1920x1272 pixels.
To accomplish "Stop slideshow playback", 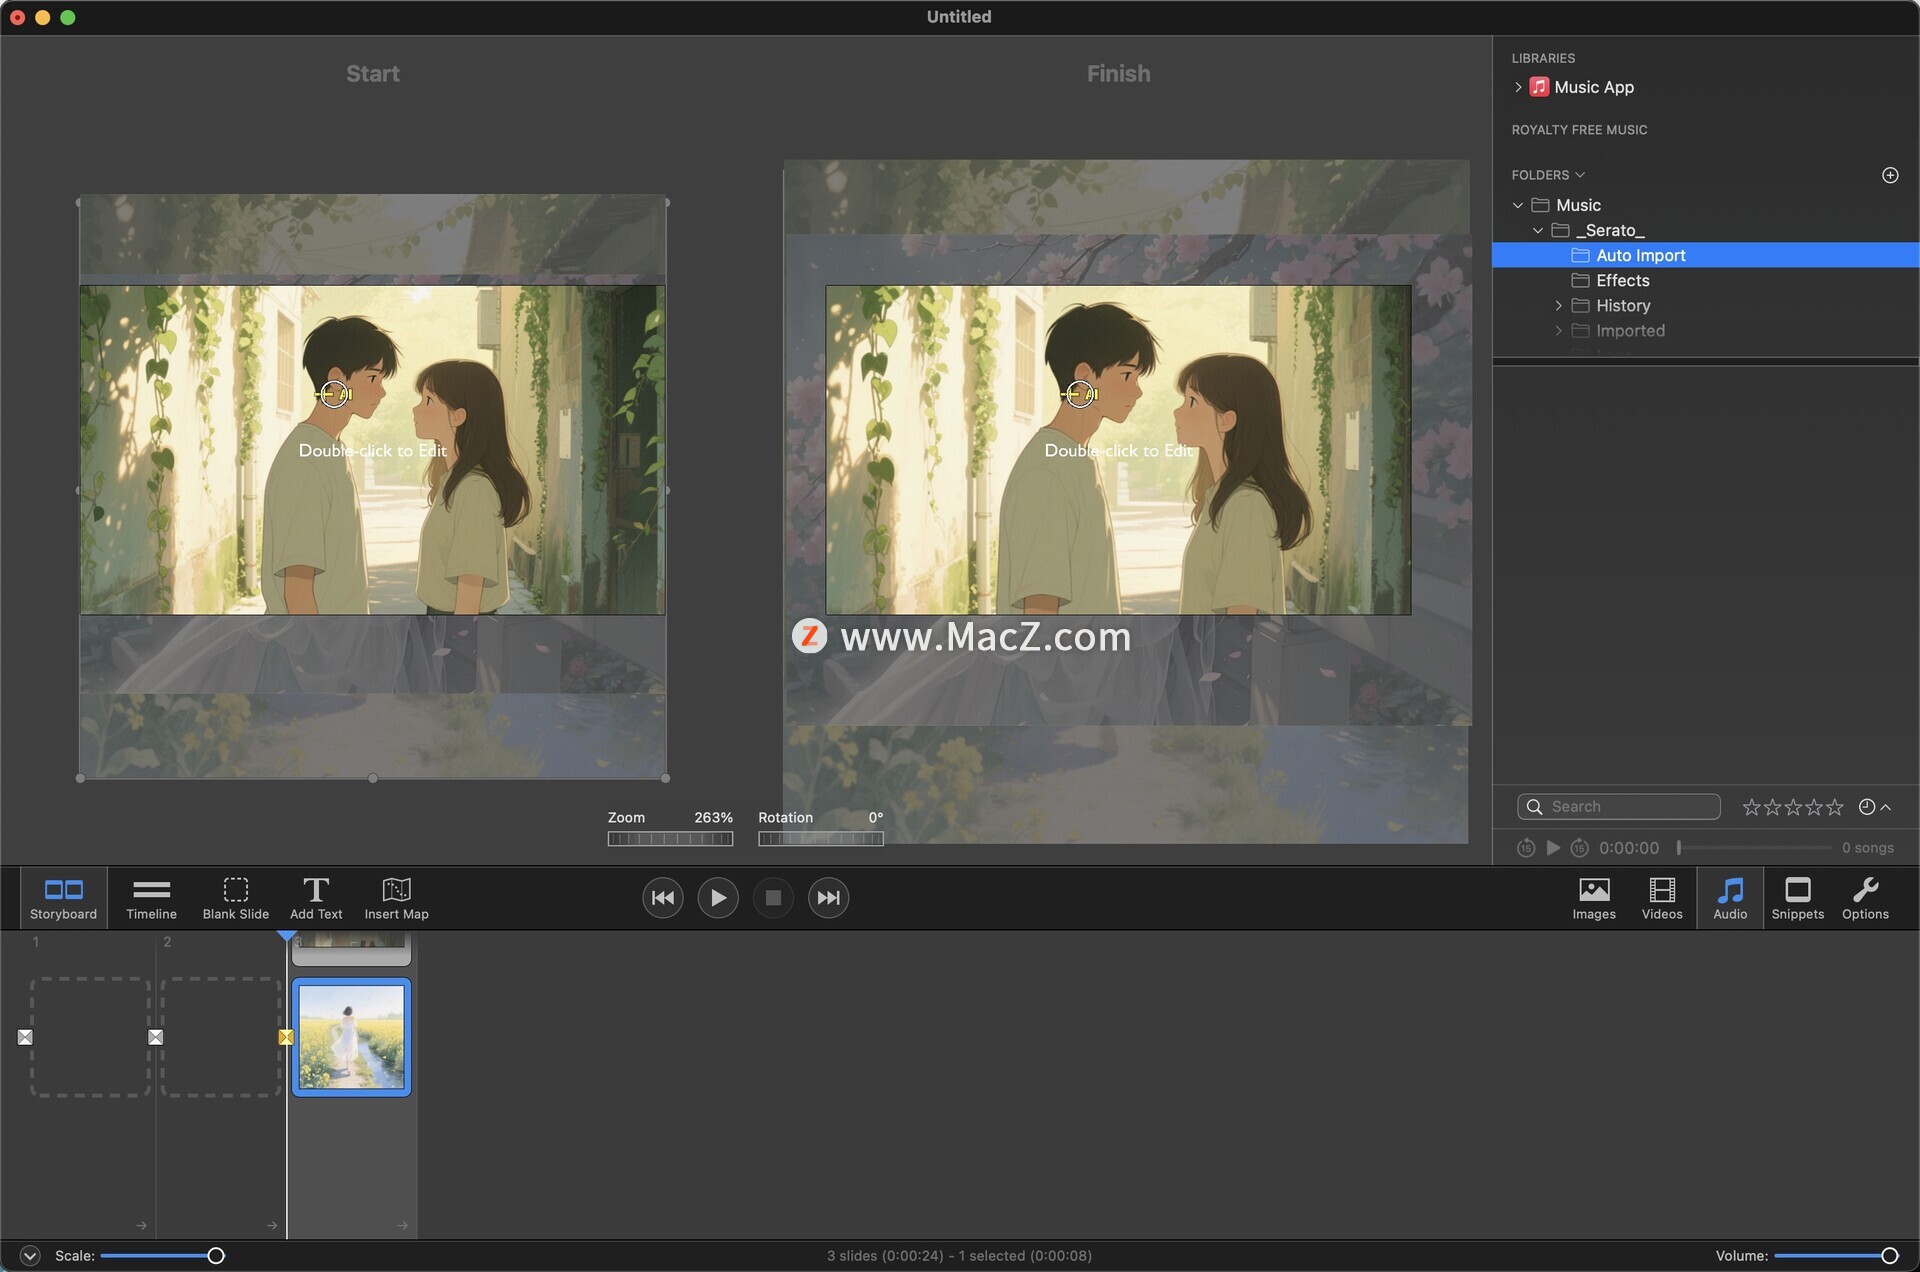I will [773, 898].
